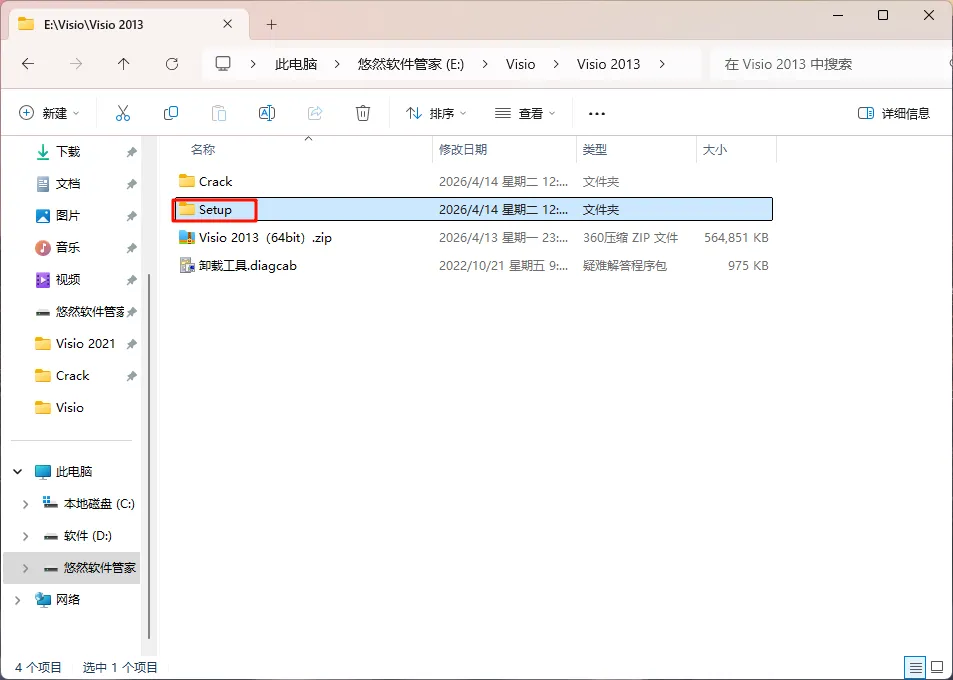Open 文档 in the sidebar
The image size is (953, 680).
67,184
